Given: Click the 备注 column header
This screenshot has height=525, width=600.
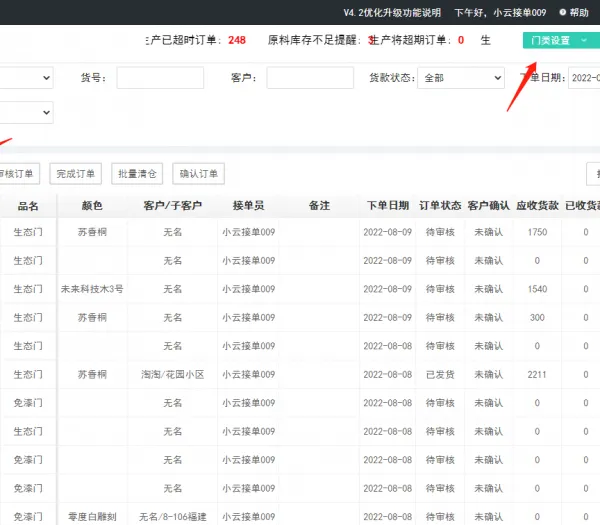Looking at the screenshot, I should 319,206.
